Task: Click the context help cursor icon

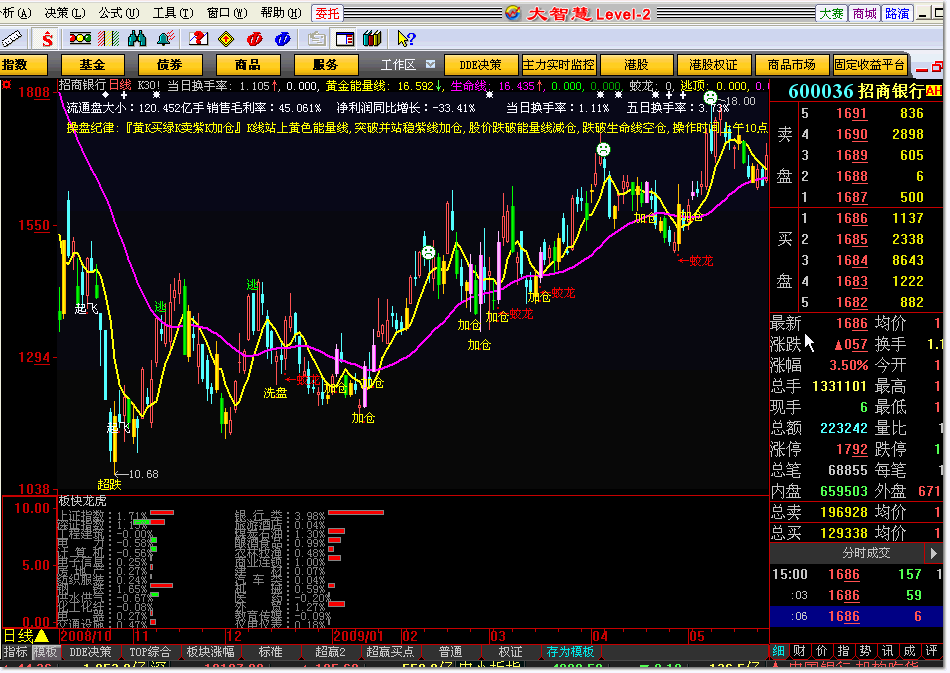Action: (x=406, y=39)
